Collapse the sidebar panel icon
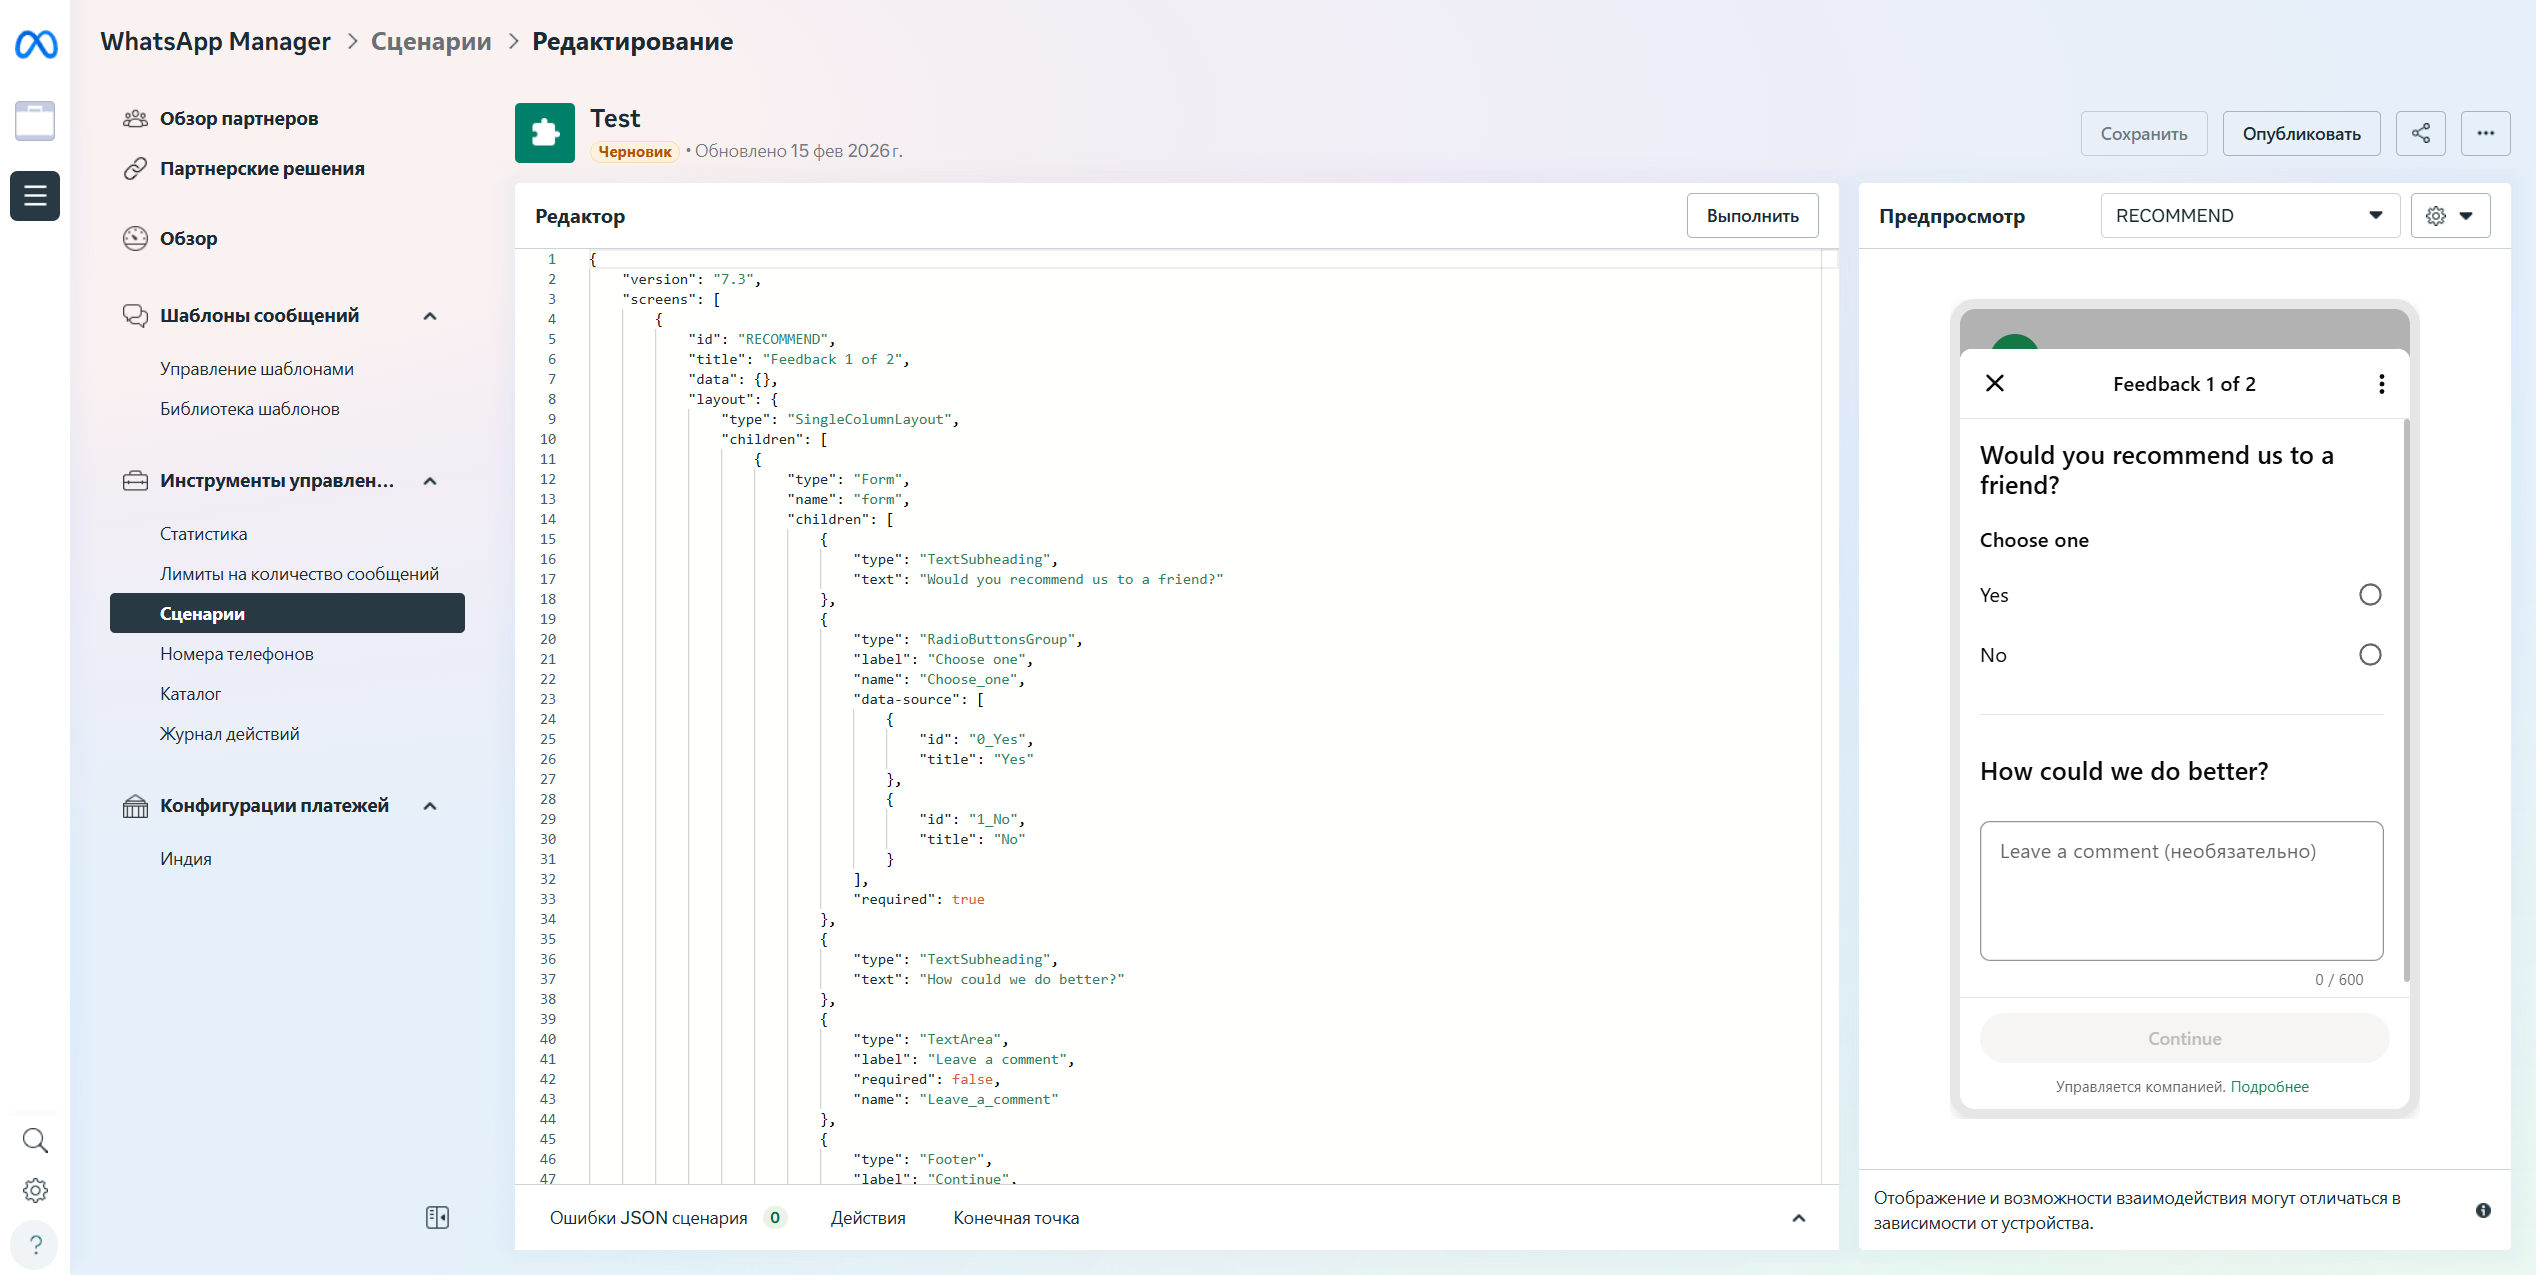 click(x=437, y=1217)
